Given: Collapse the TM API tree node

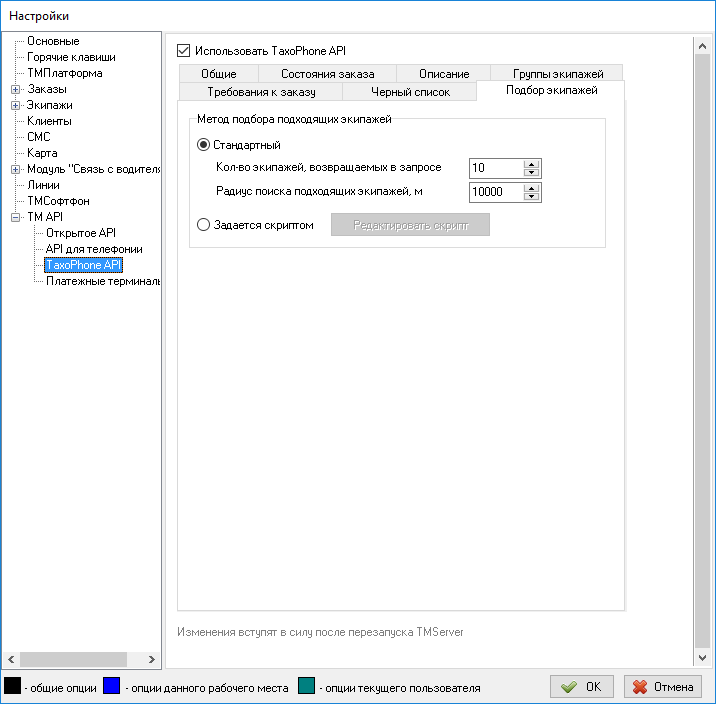Looking at the screenshot, I should pos(15,217).
